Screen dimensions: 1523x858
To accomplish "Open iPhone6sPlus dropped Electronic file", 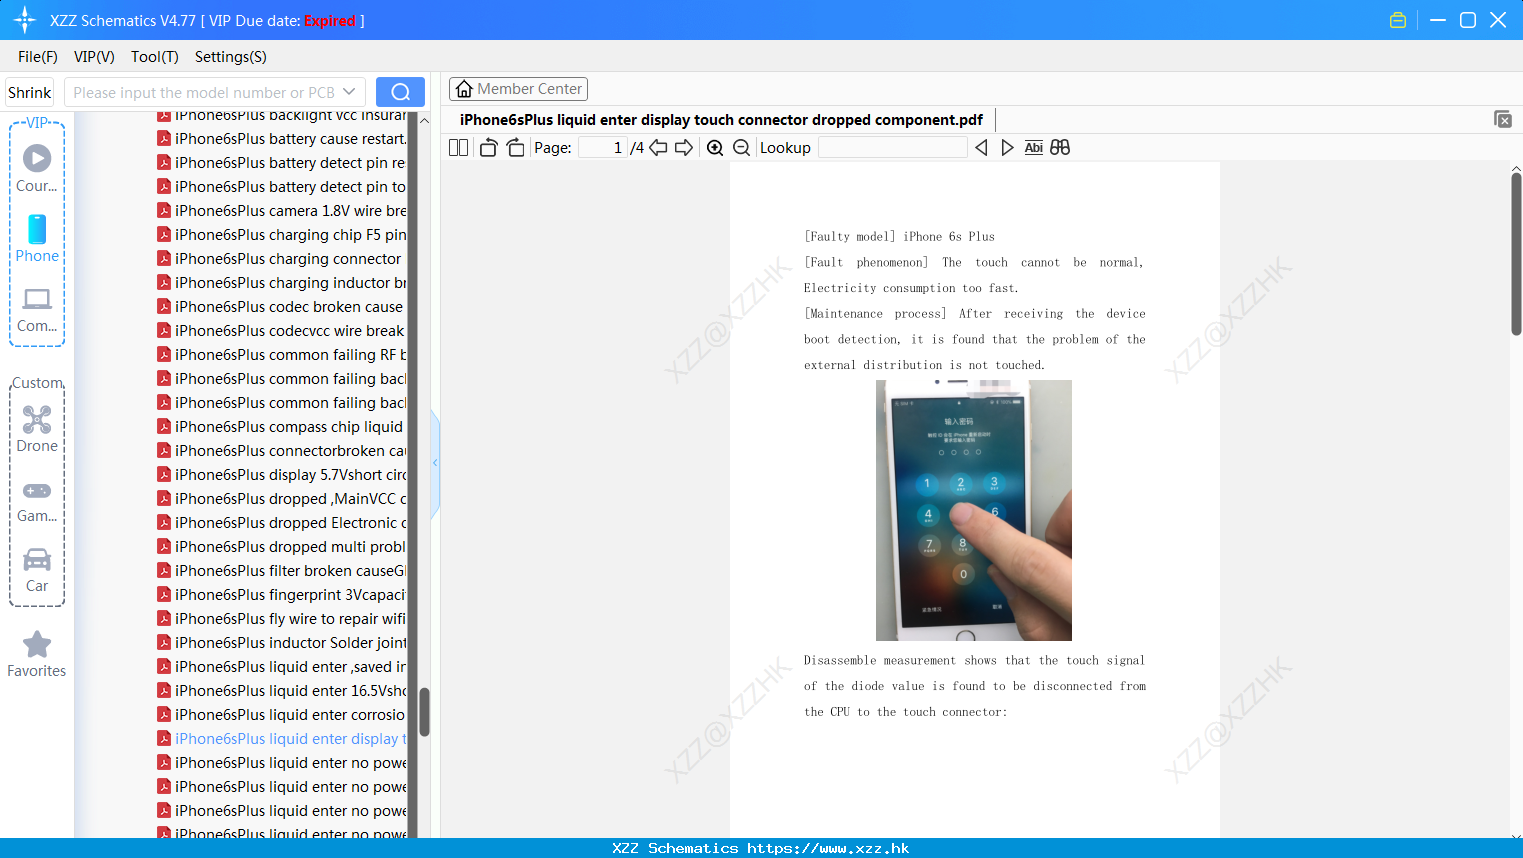I will tap(282, 523).
